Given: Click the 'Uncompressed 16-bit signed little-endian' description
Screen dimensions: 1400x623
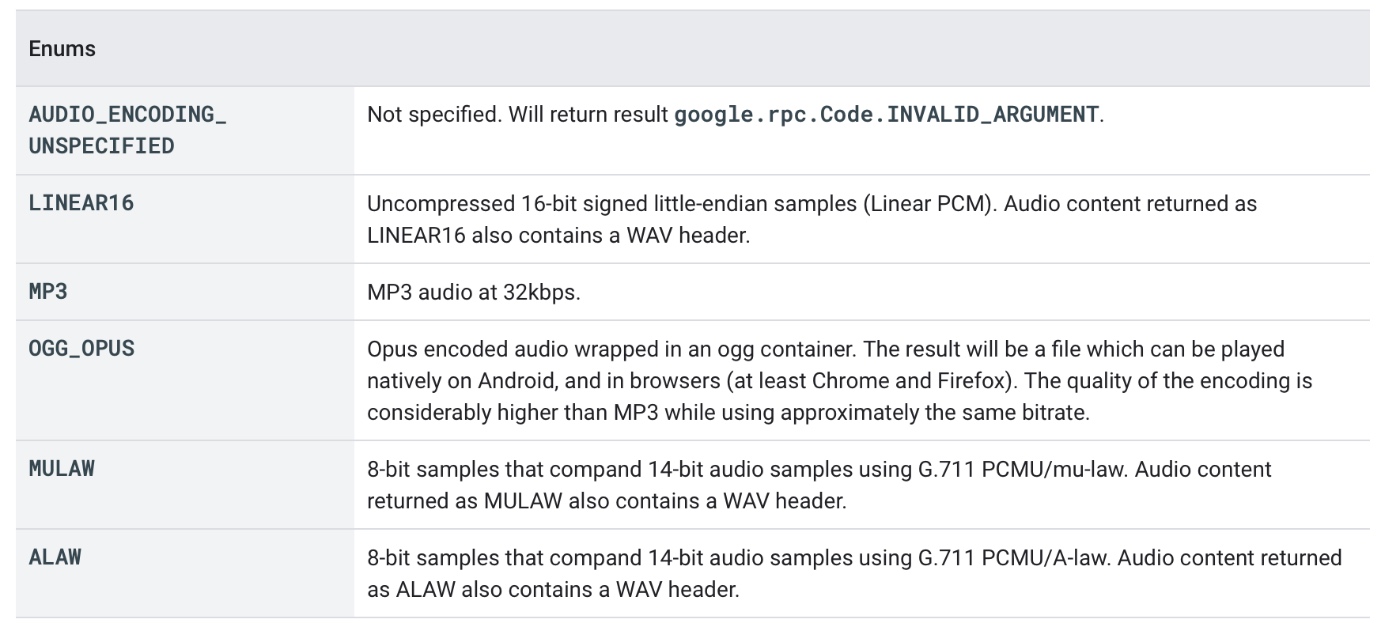Looking at the screenshot, I should pyautogui.click(x=575, y=203).
